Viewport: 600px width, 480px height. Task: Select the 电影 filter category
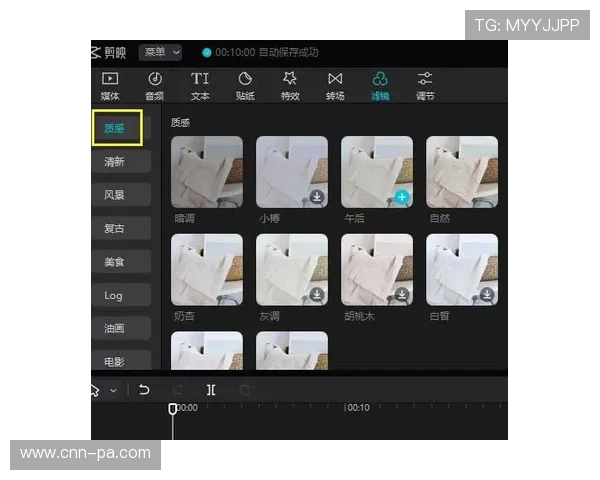(122, 361)
